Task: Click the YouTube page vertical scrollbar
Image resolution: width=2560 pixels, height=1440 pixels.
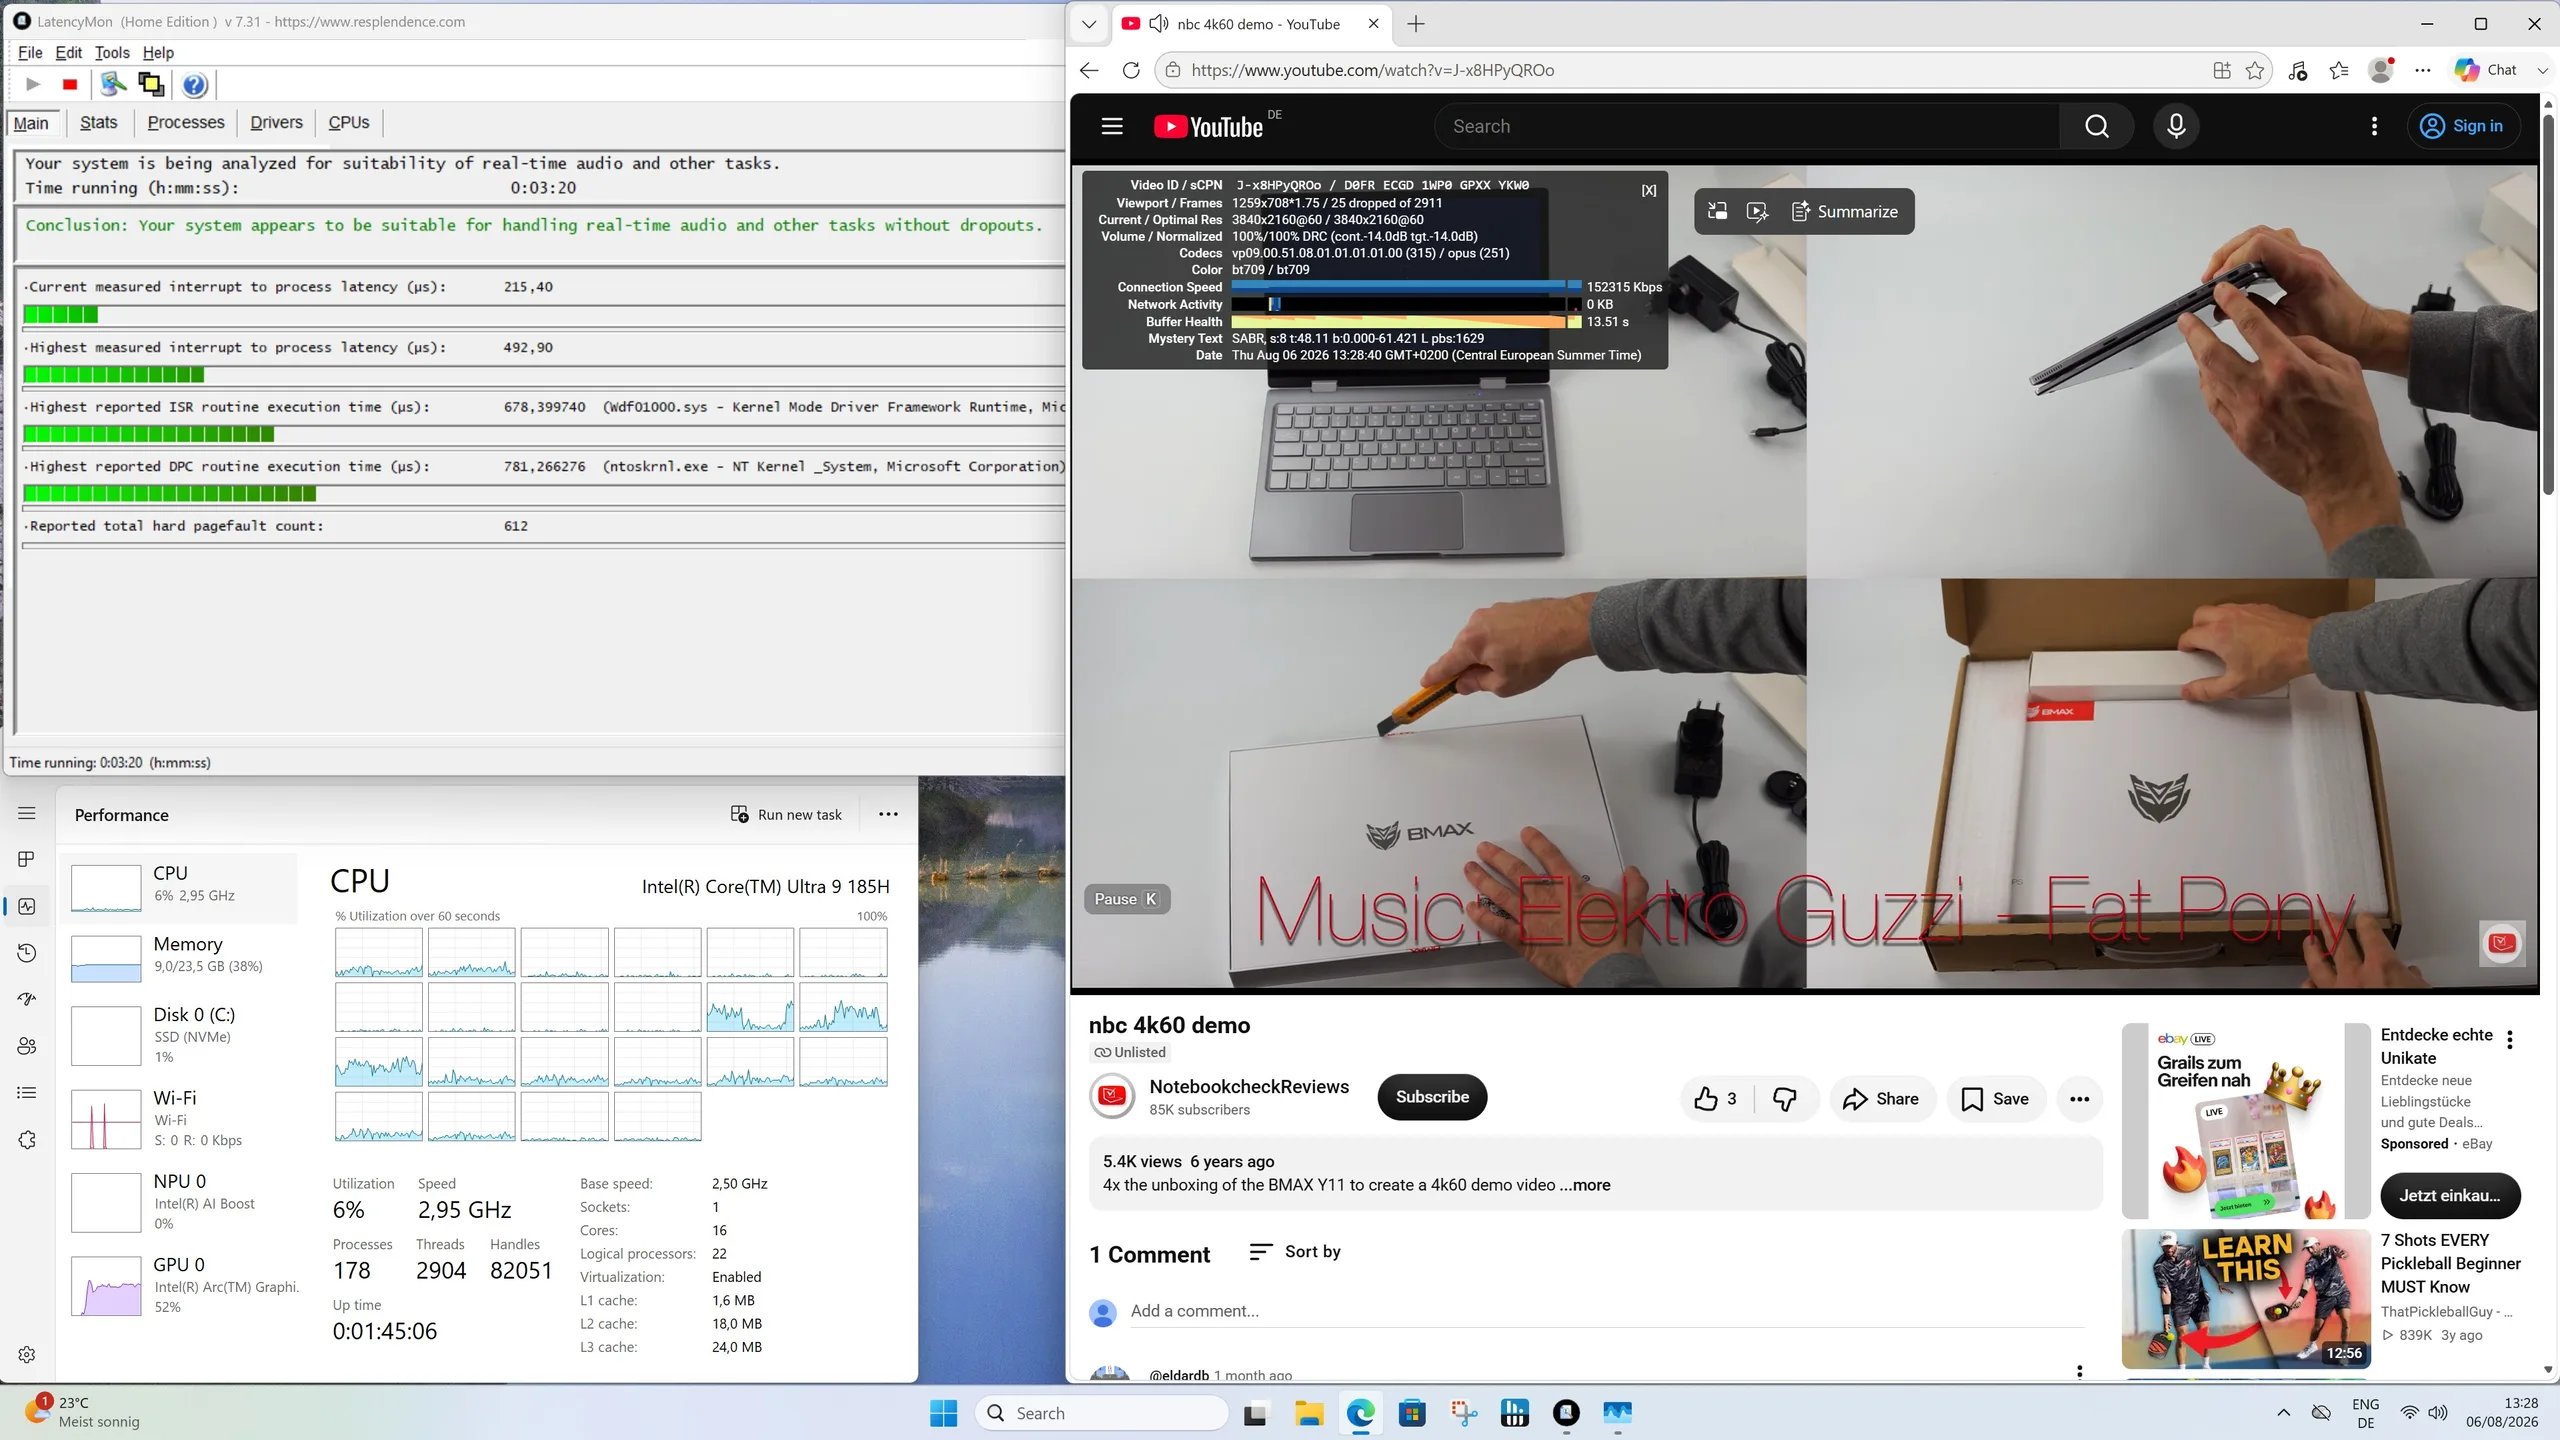Action: point(2547,304)
